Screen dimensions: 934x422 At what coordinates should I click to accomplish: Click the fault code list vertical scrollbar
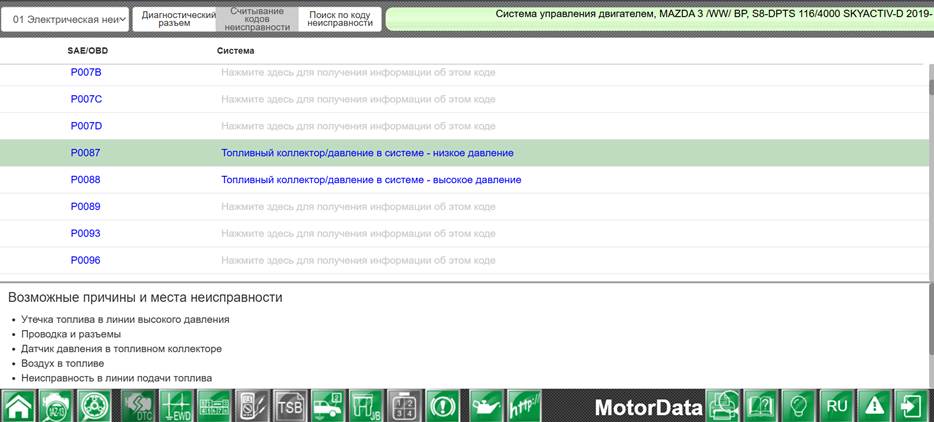pos(930,170)
